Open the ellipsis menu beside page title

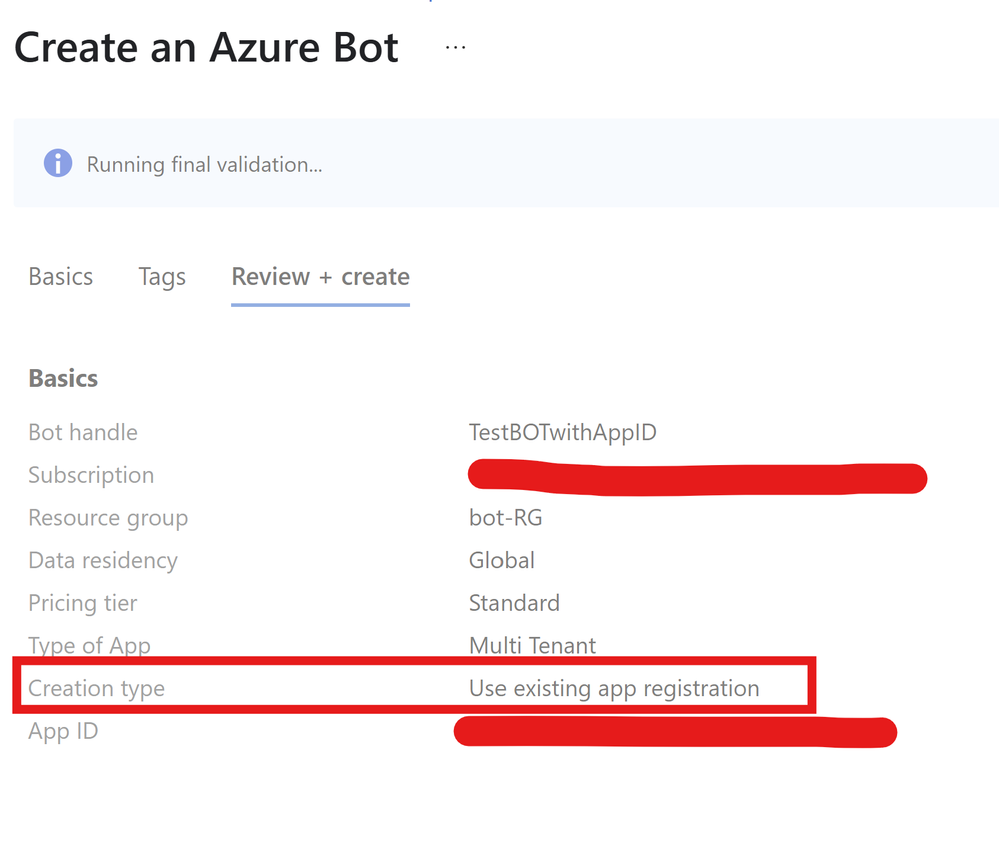[455, 47]
